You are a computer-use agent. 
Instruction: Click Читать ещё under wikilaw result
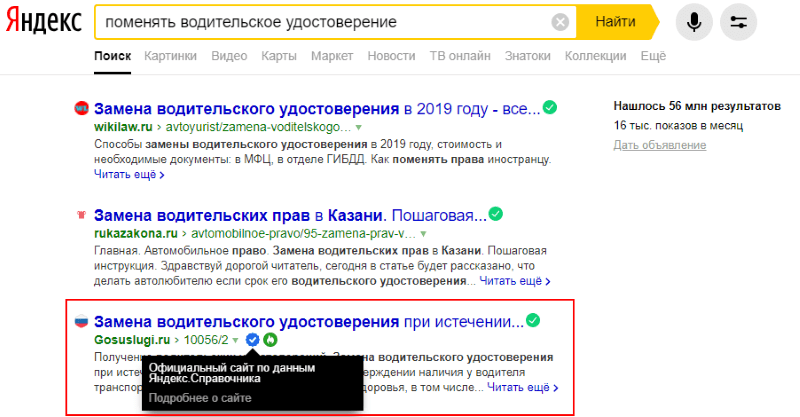129,175
